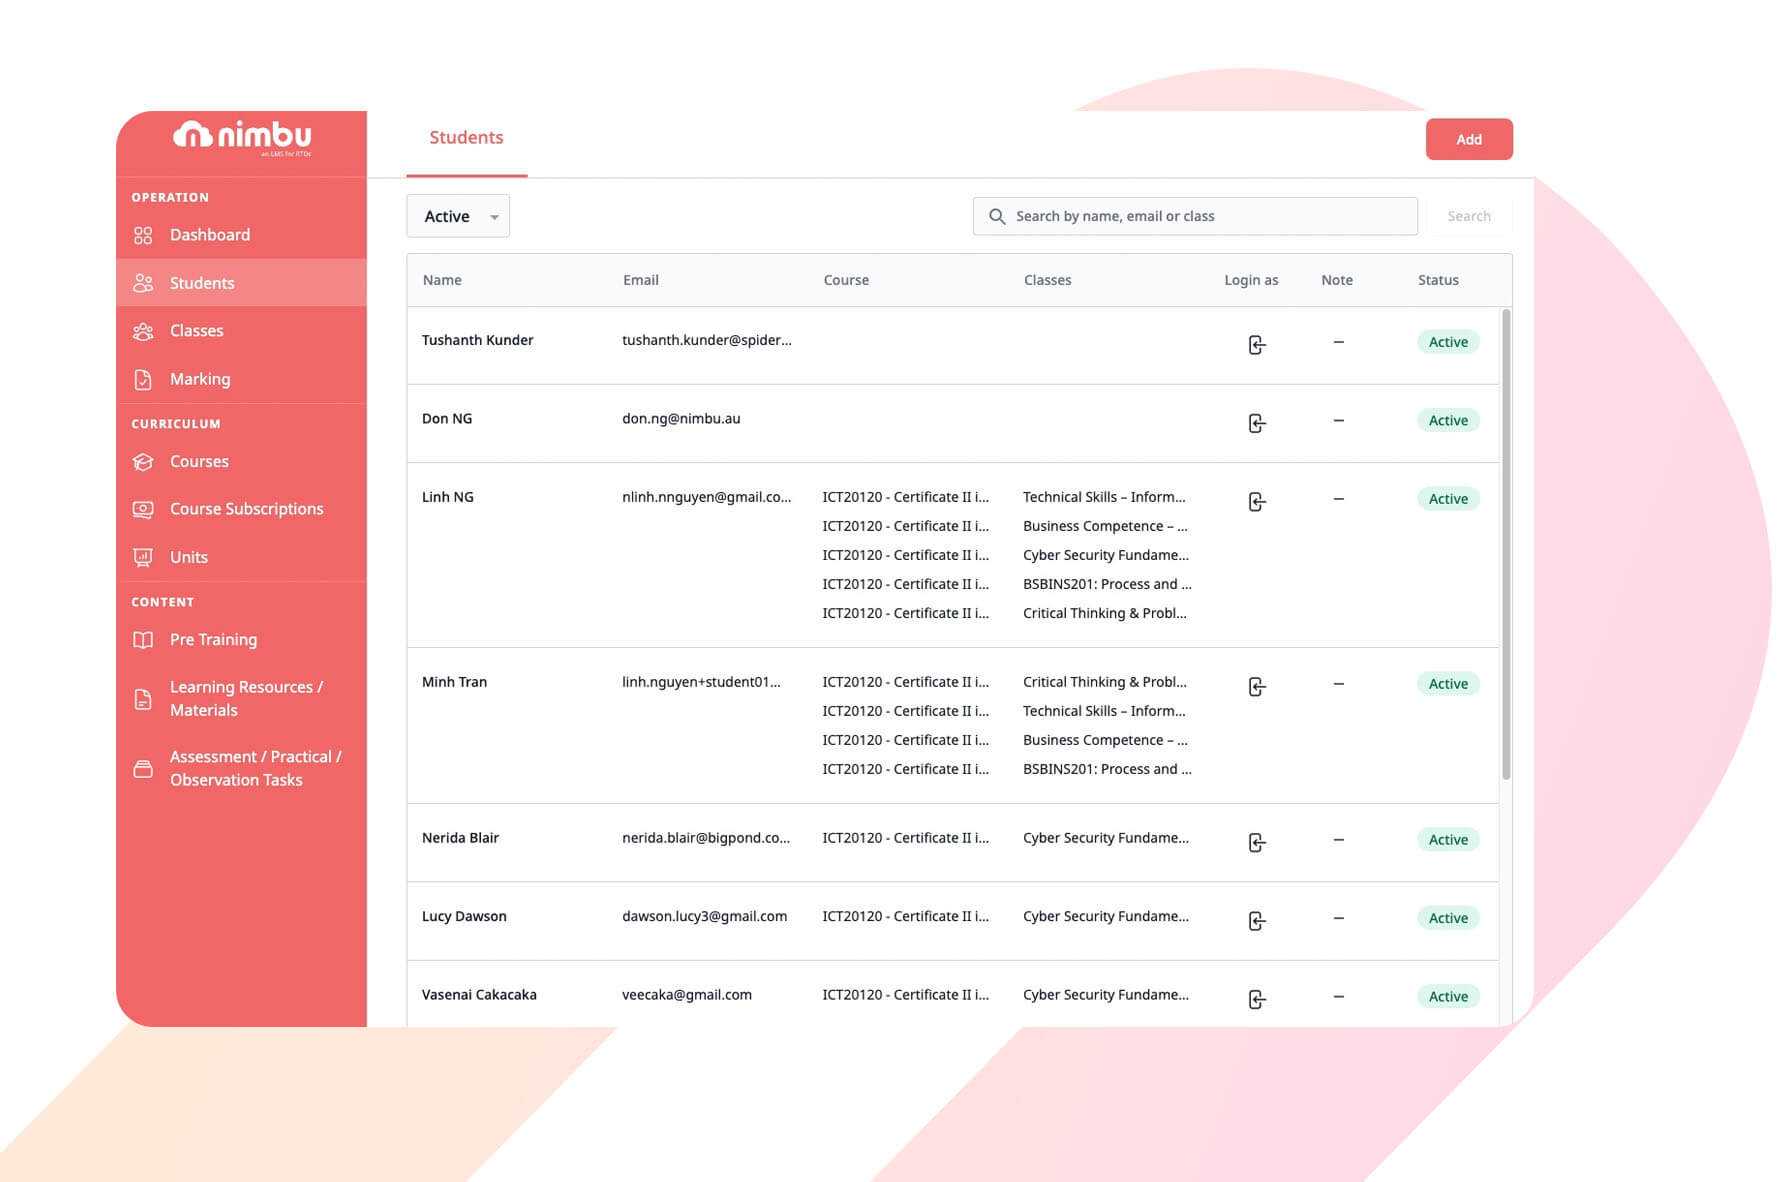Screen dimensions: 1788x1182
Task: Open Classes from the sidebar
Action: (x=196, y=331)
